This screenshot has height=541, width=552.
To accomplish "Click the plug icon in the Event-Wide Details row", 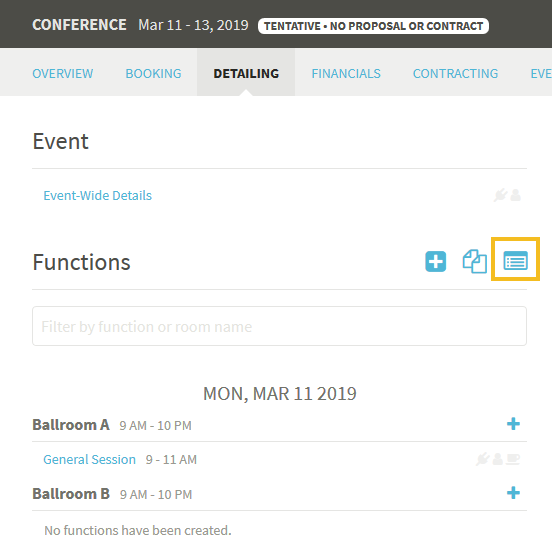I will [500, 195].
